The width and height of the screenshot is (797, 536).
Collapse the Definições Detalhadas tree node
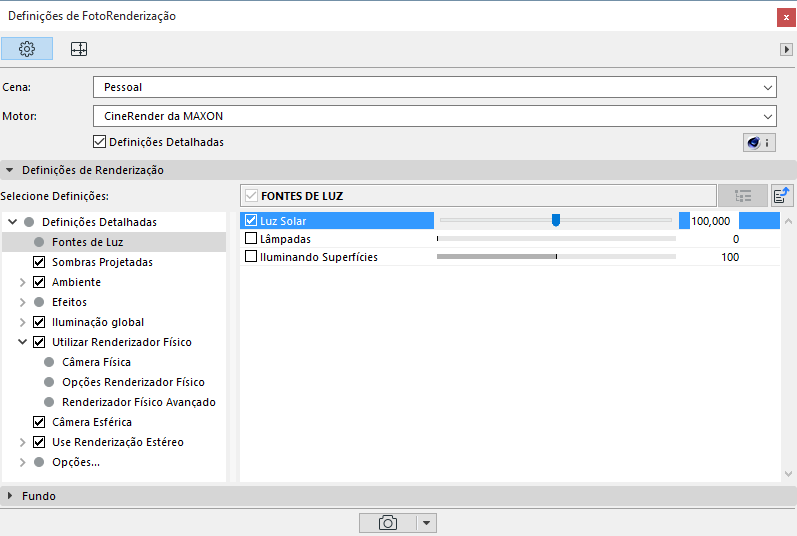pyautogui.click(x=13, y=222)
